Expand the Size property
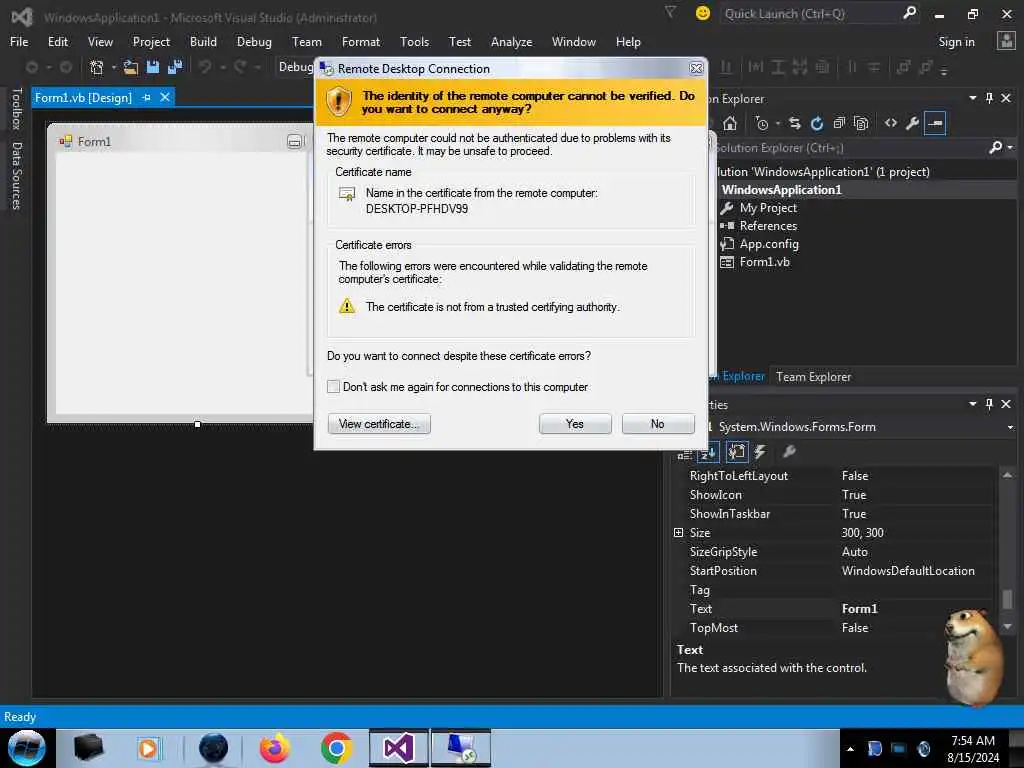The height and width of the screenshot is (768, 1024). click(x=679, y=533)
